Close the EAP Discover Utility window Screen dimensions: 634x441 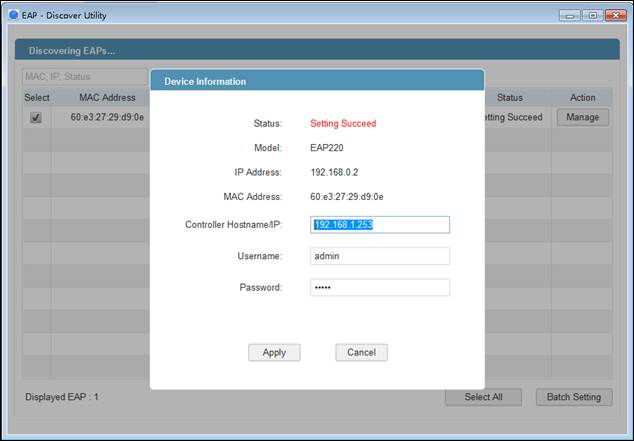point(616,15)
